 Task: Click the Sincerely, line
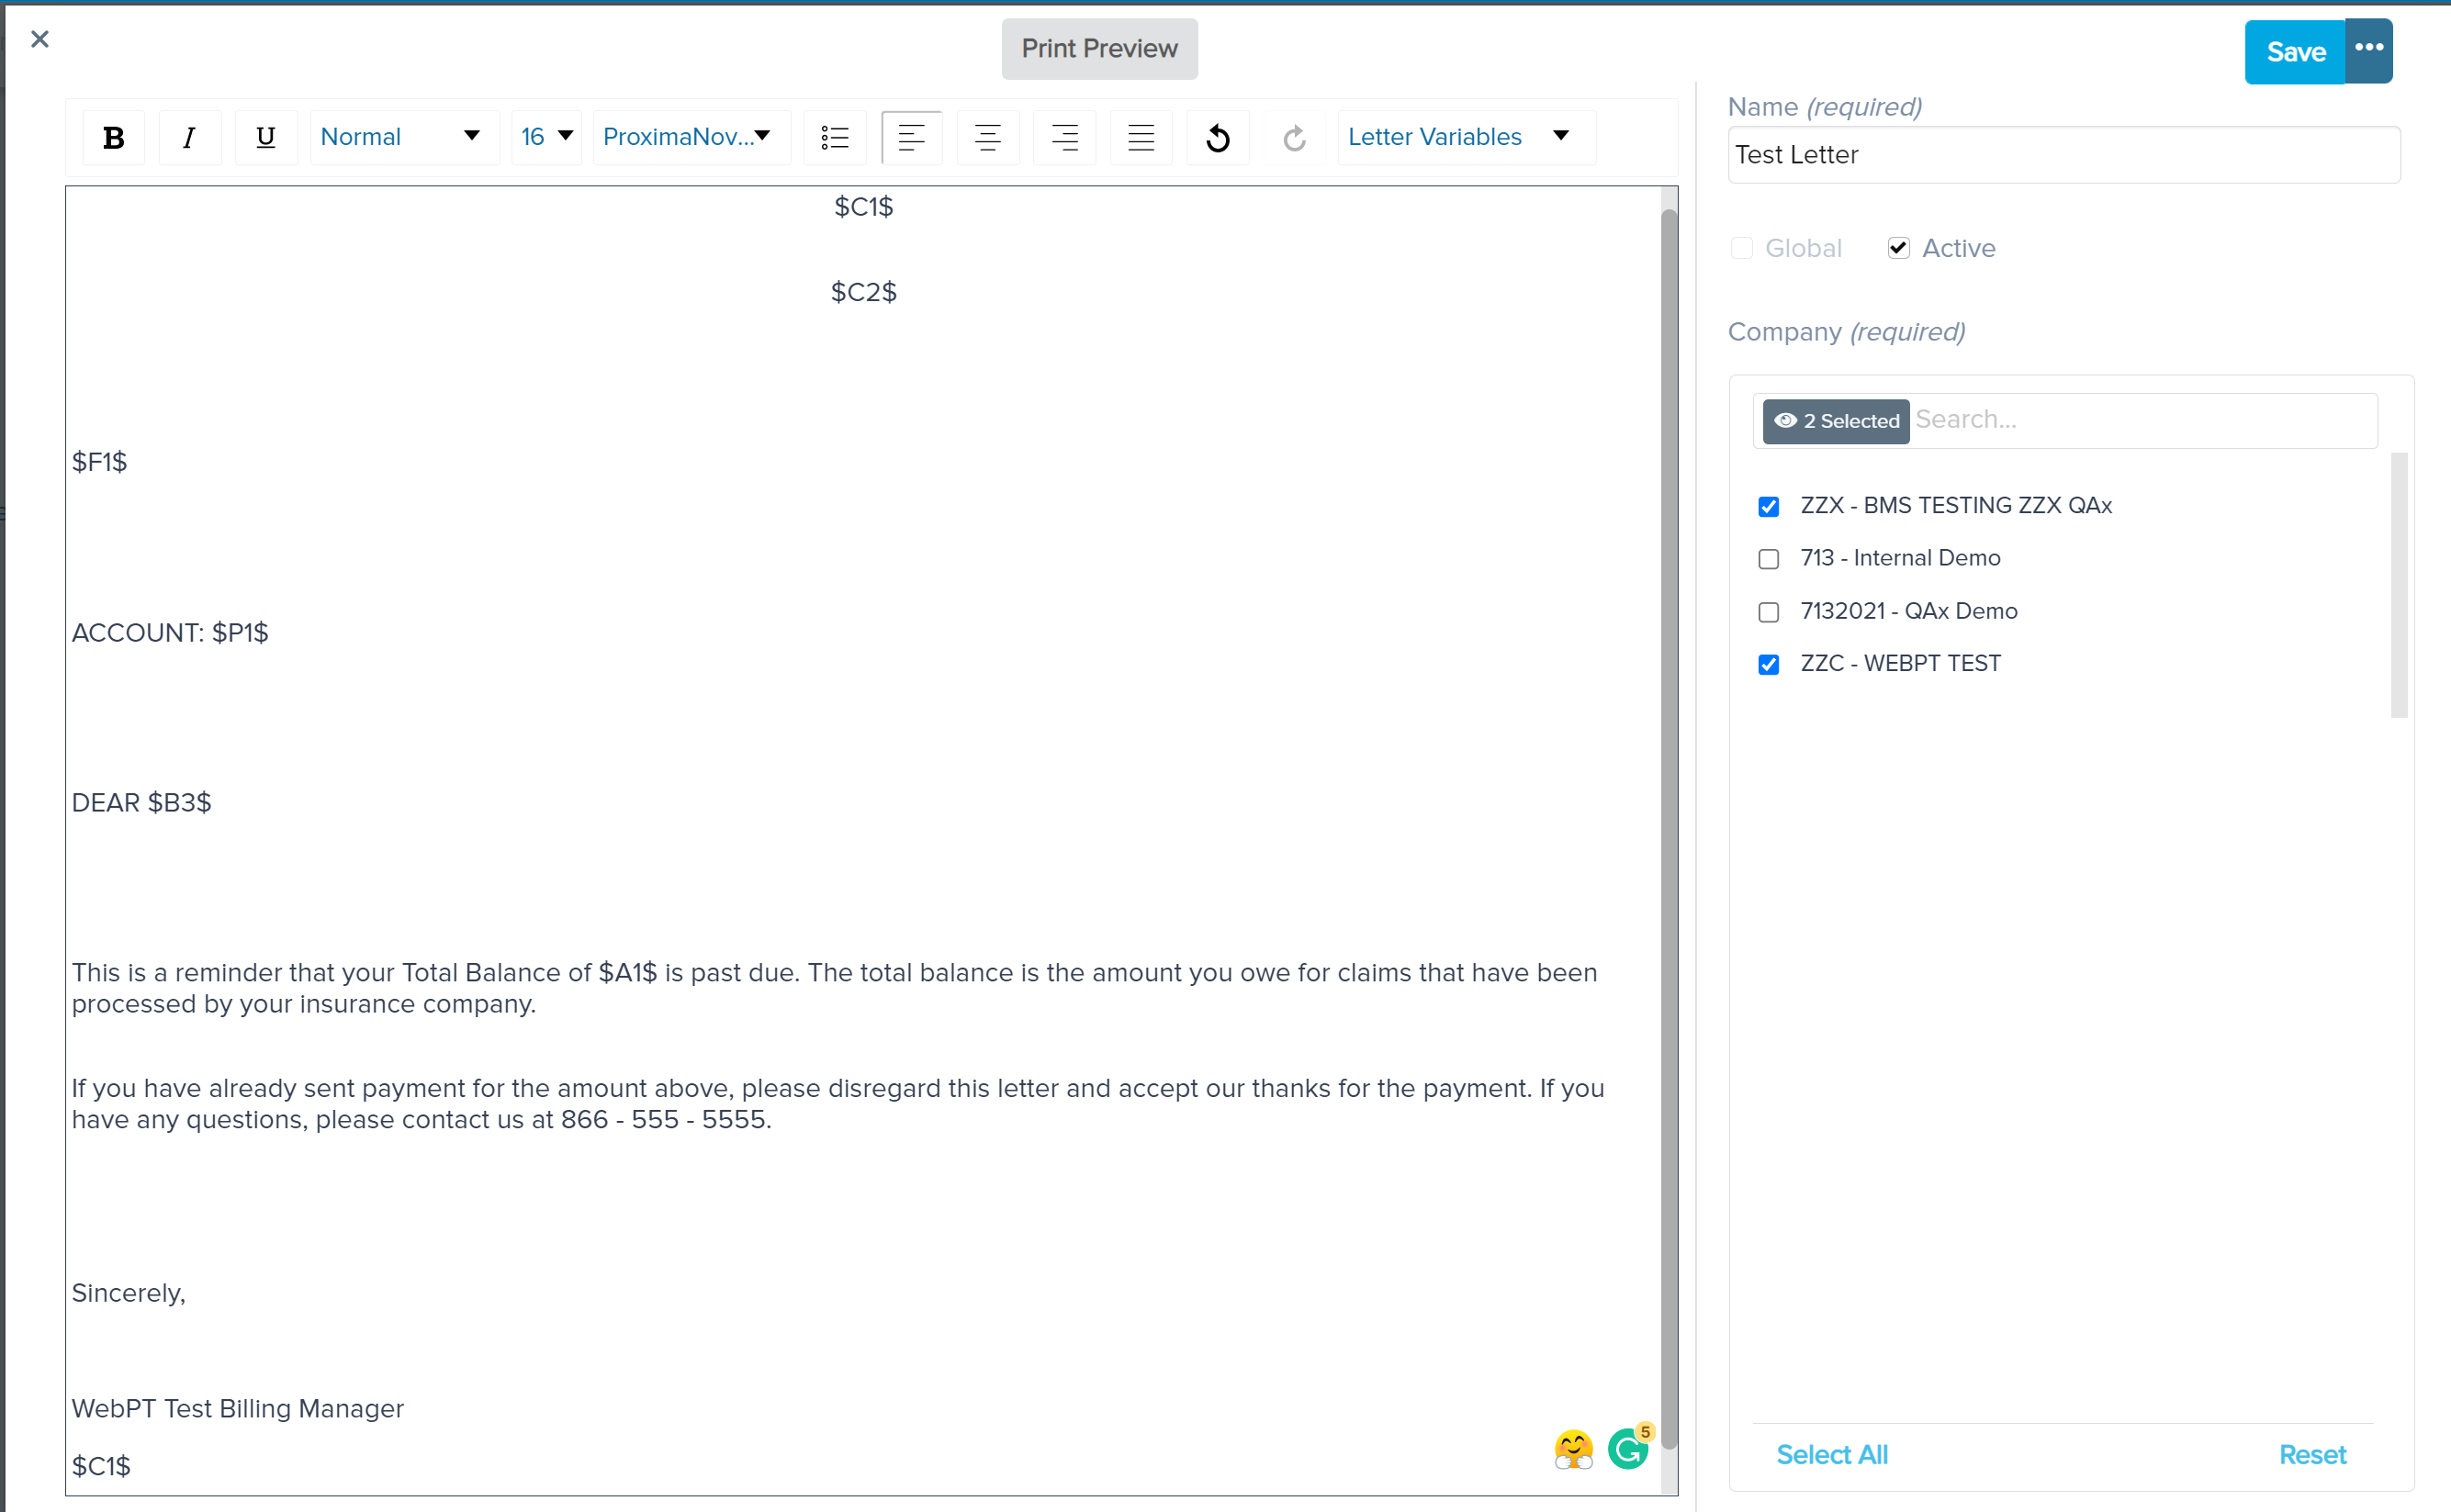(x=128, y=1293)
